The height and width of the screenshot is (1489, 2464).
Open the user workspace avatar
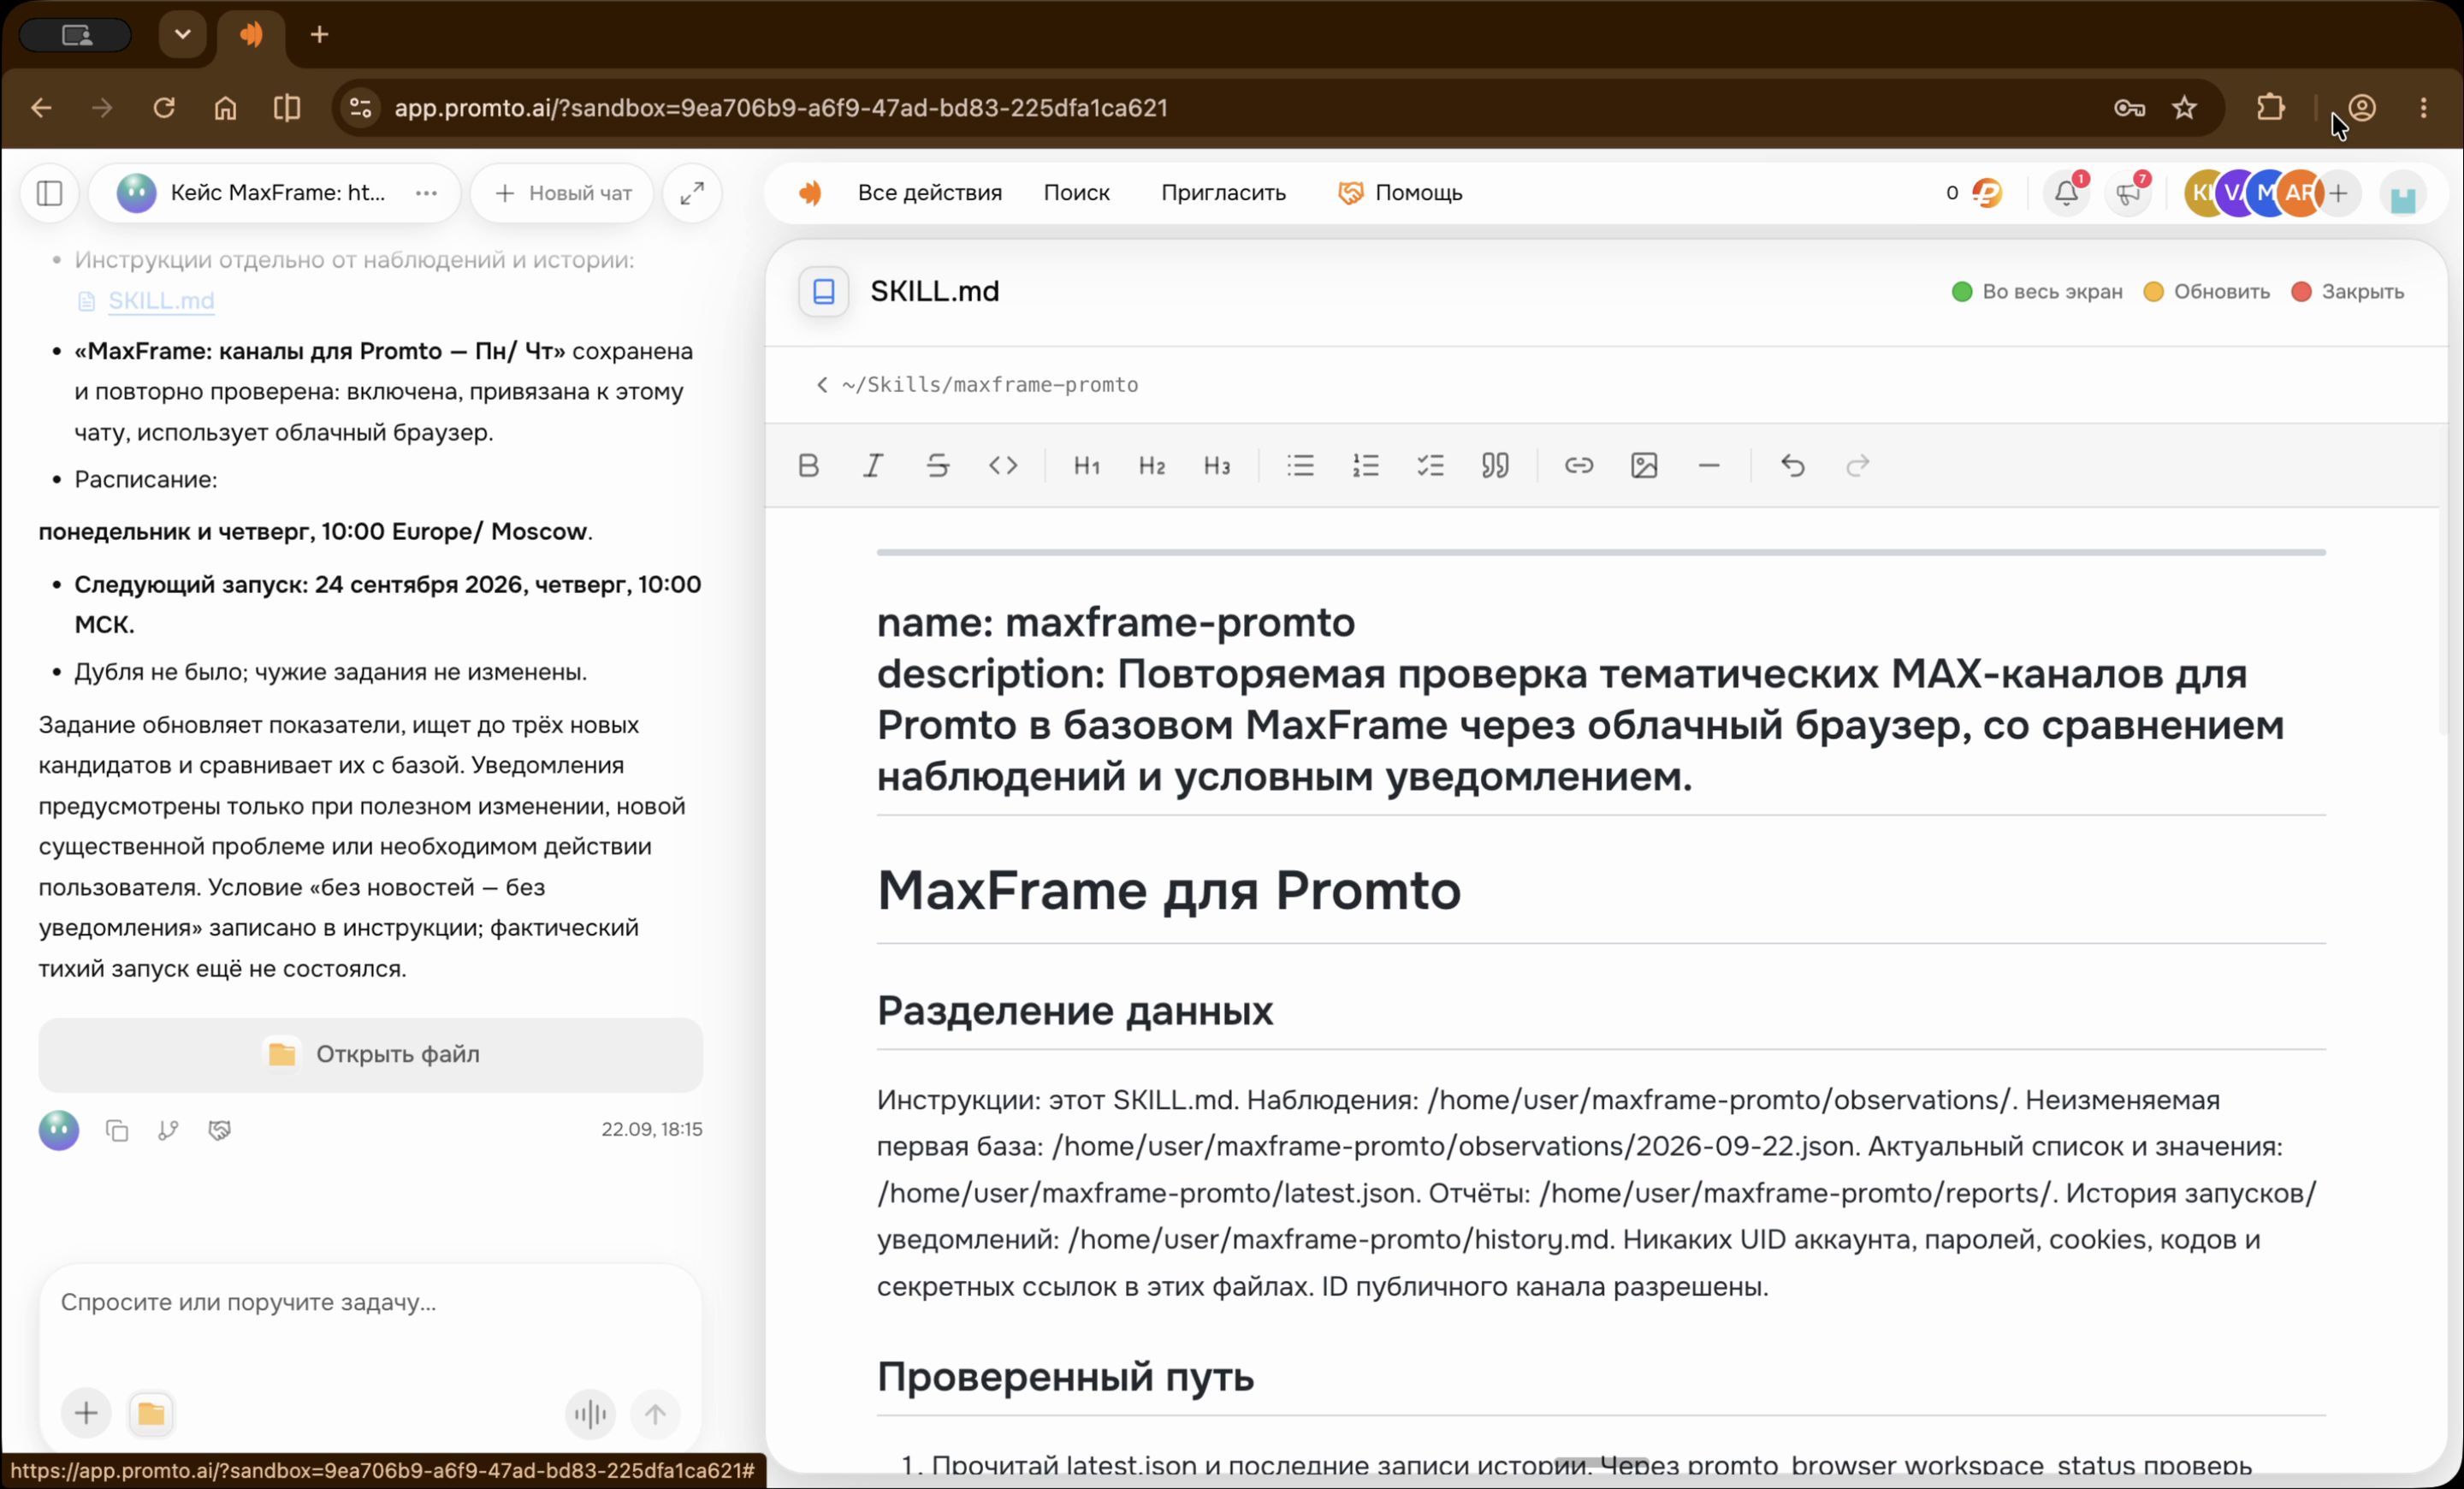2402,194
